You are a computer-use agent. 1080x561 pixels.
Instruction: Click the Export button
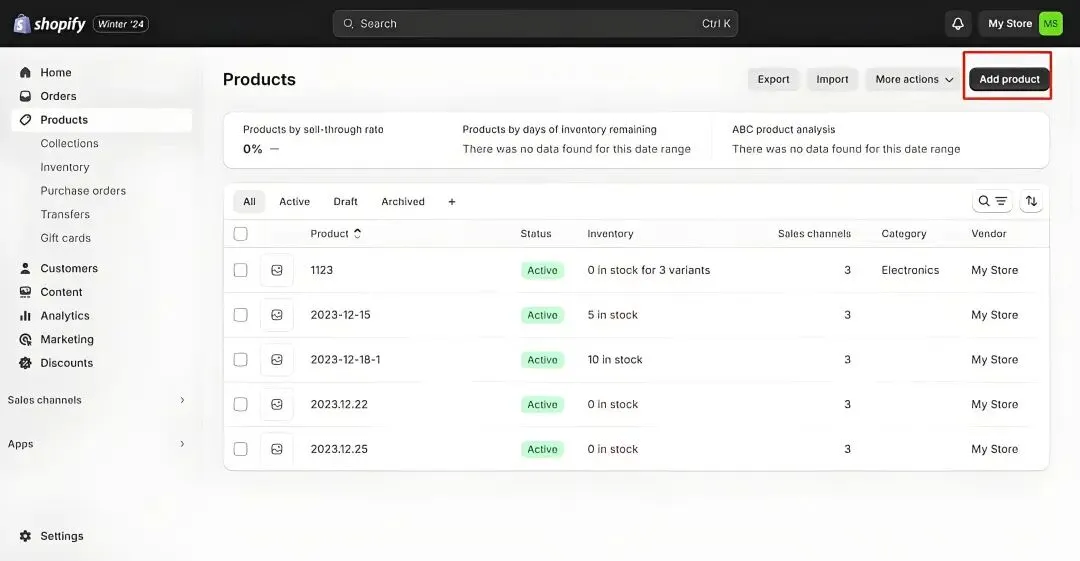pos(773,80)
